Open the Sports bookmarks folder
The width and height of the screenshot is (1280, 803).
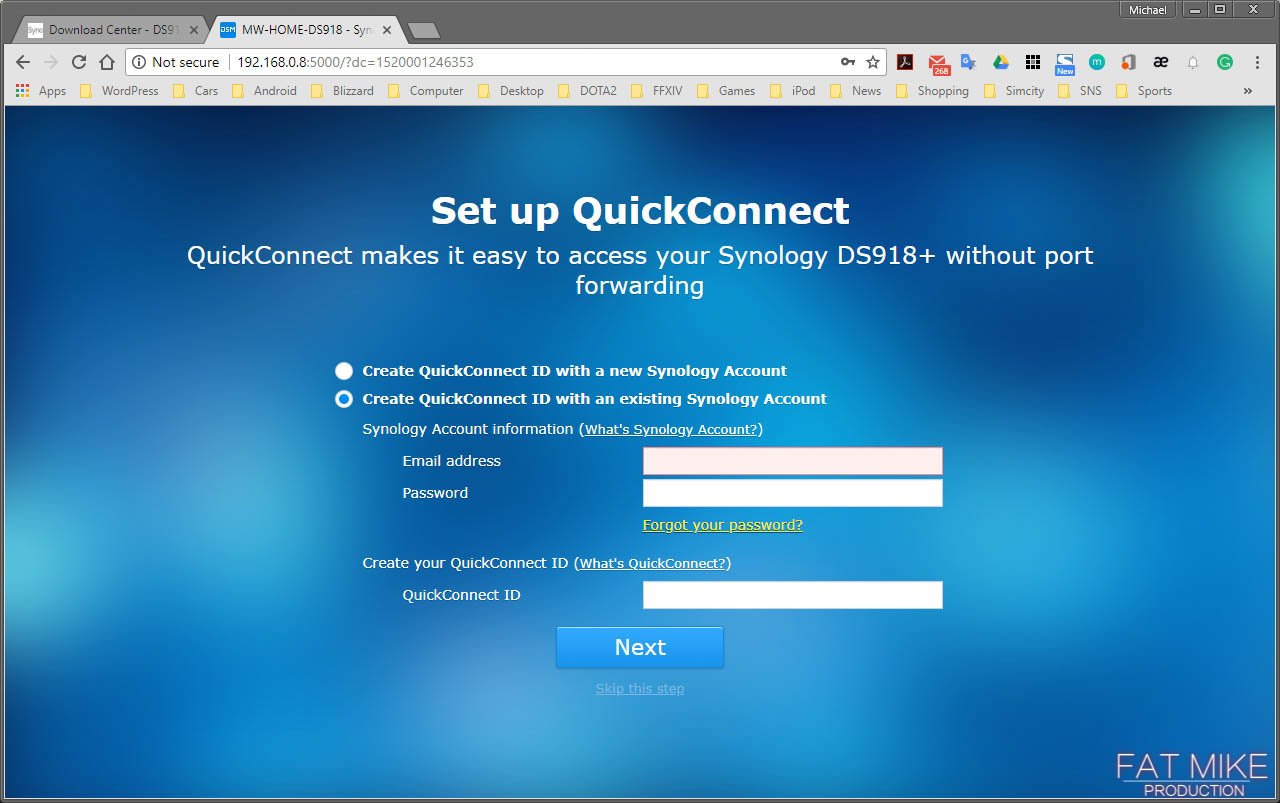pos(1143,90)
